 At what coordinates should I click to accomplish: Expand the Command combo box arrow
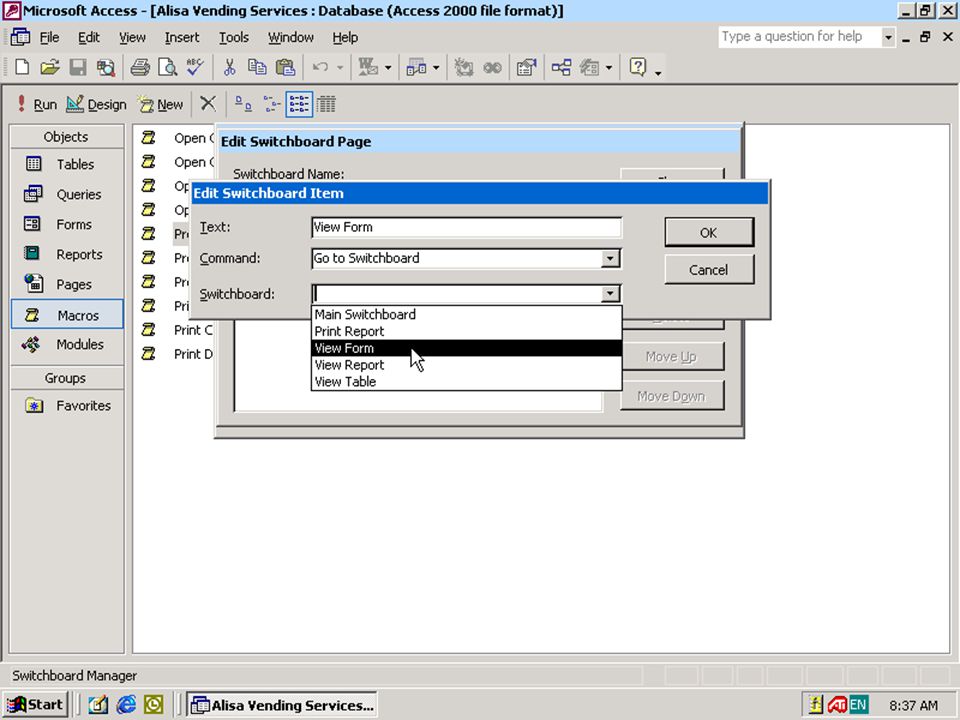pos(610,258)
